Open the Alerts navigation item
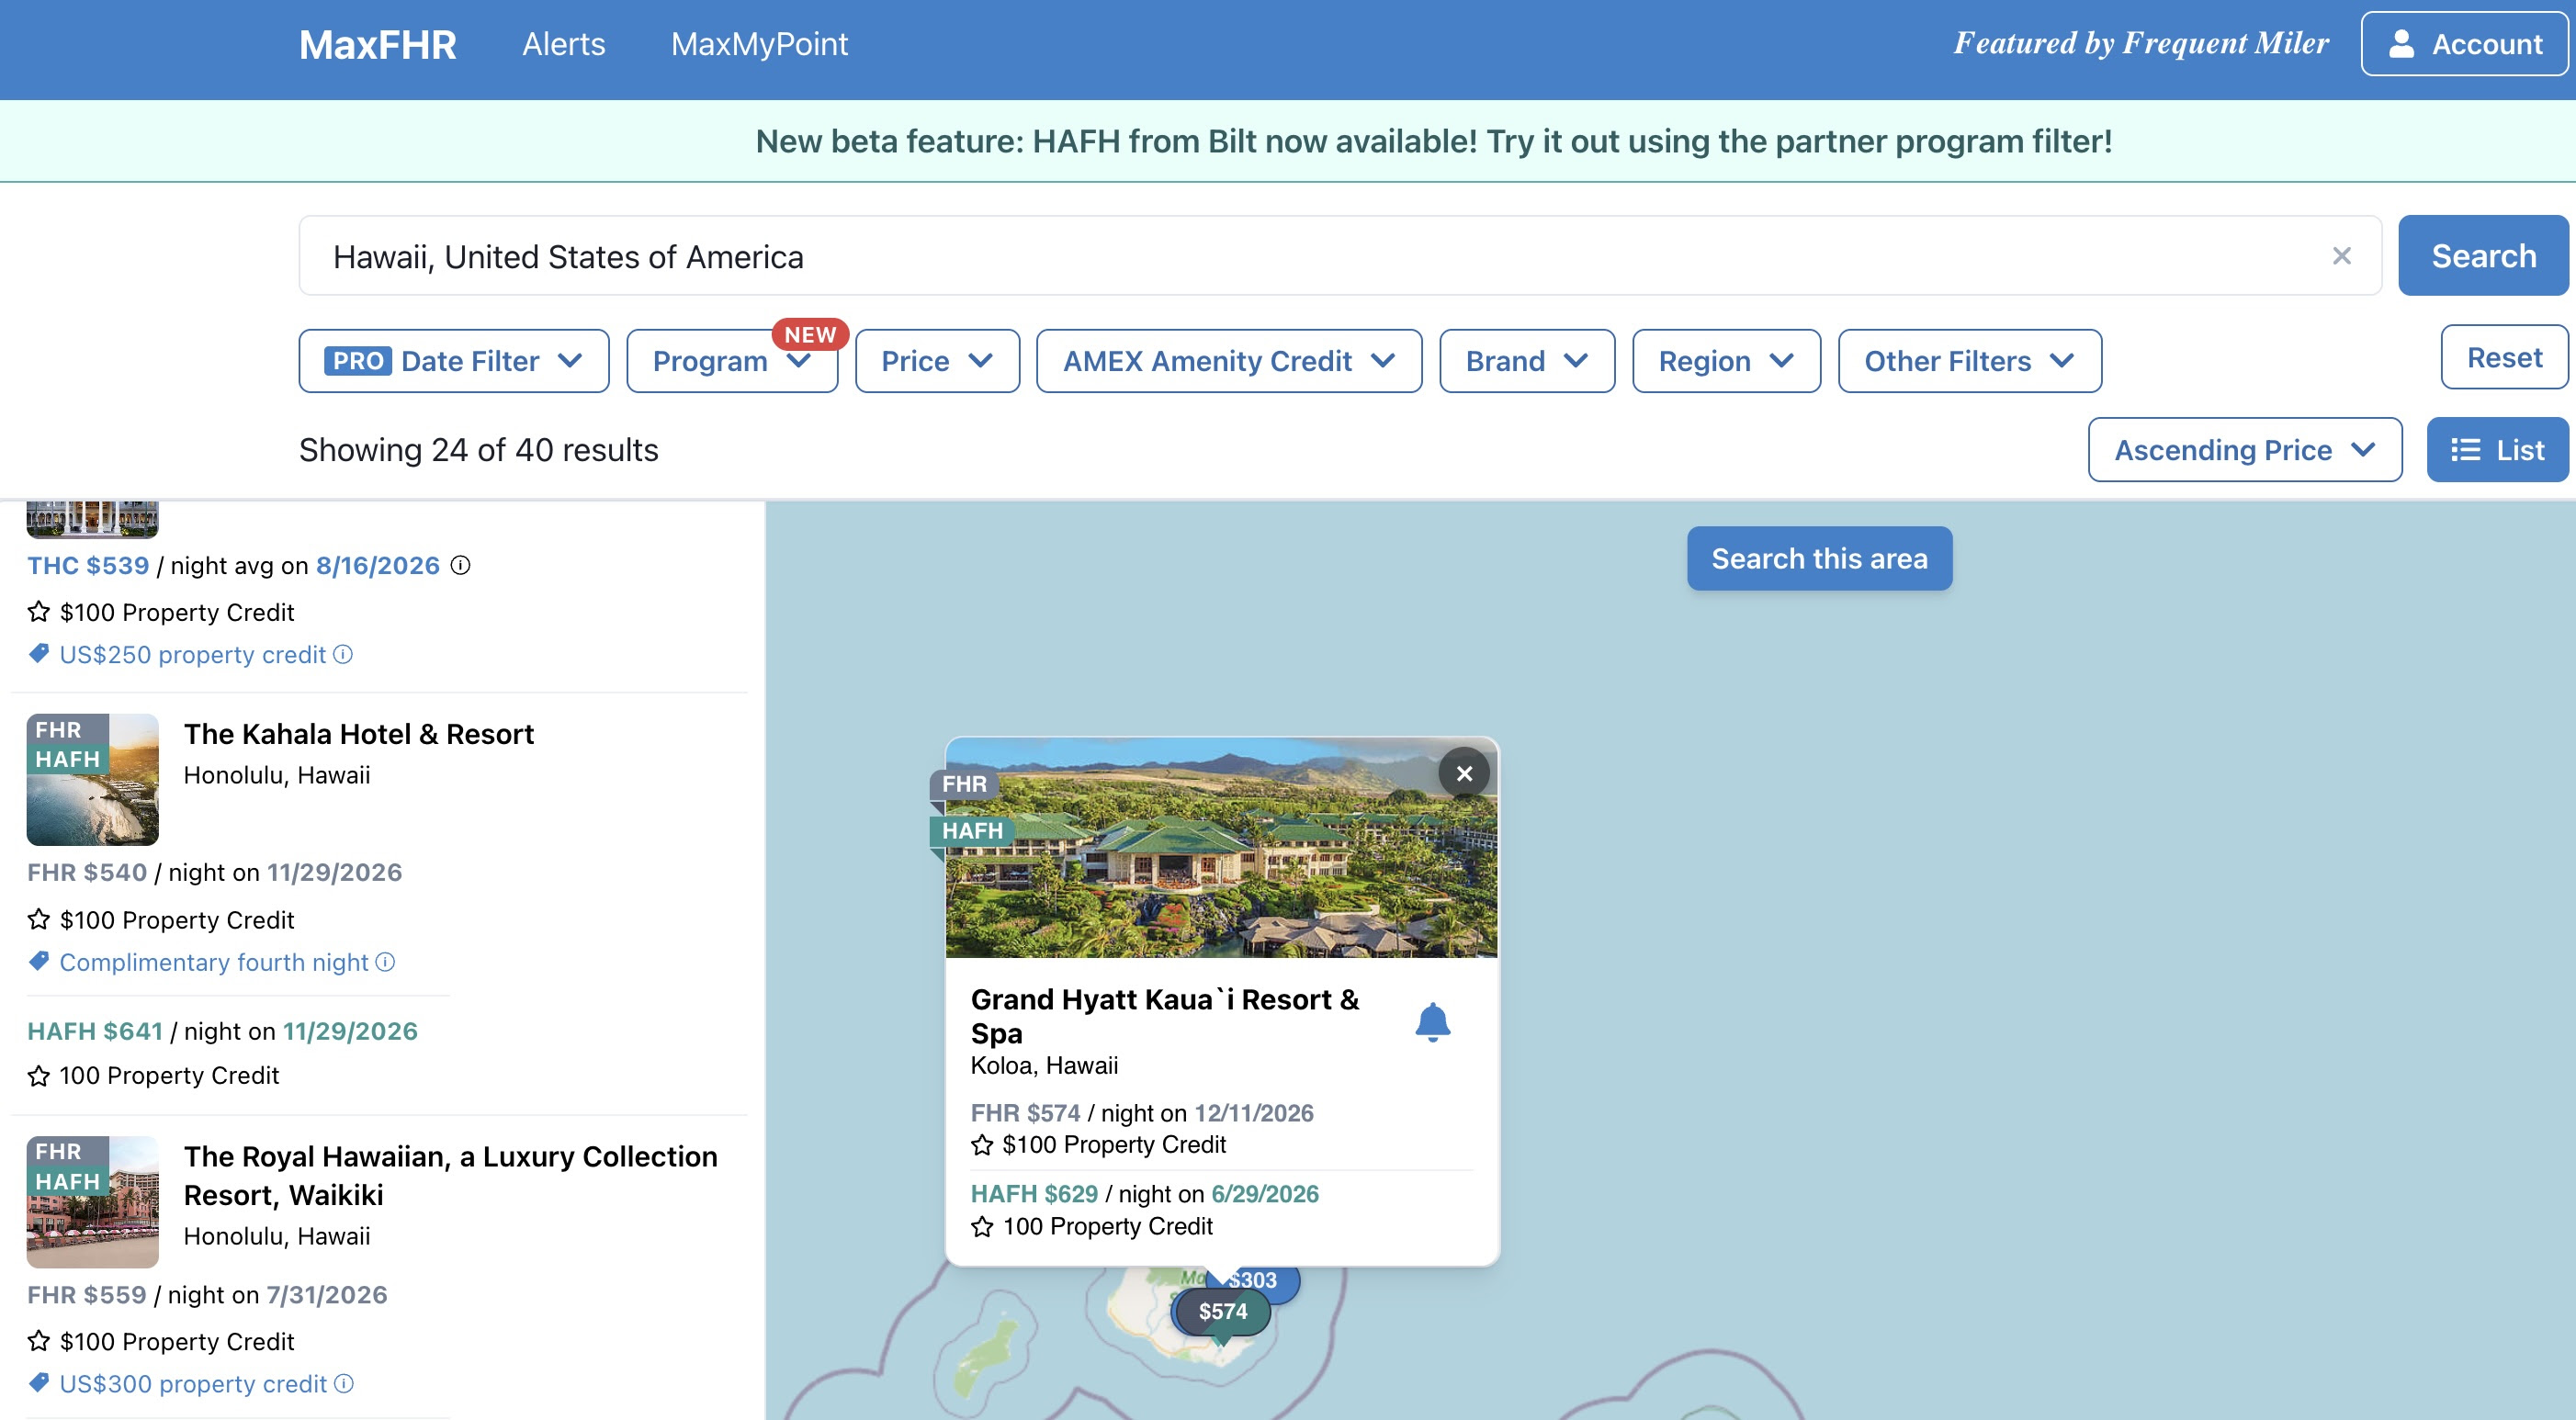Image resolution: width=2576 pixels, height=1420 pixels. coord(564,44)
